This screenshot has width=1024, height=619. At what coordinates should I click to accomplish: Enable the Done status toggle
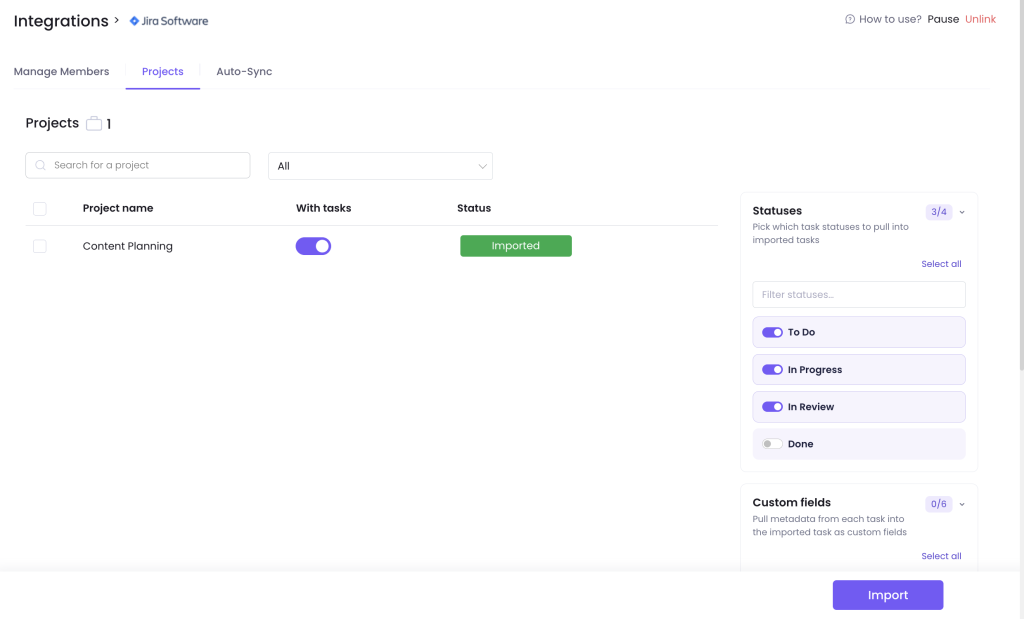tap(773, 444)
